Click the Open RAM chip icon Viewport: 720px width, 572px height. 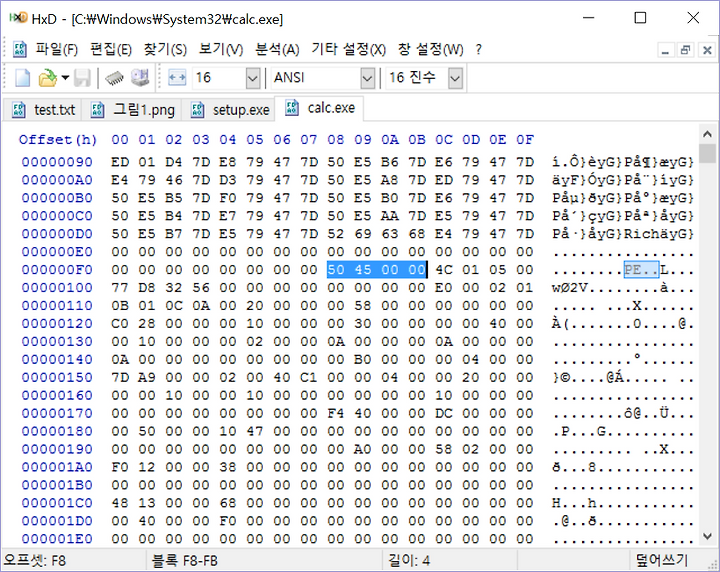point(114,78)
